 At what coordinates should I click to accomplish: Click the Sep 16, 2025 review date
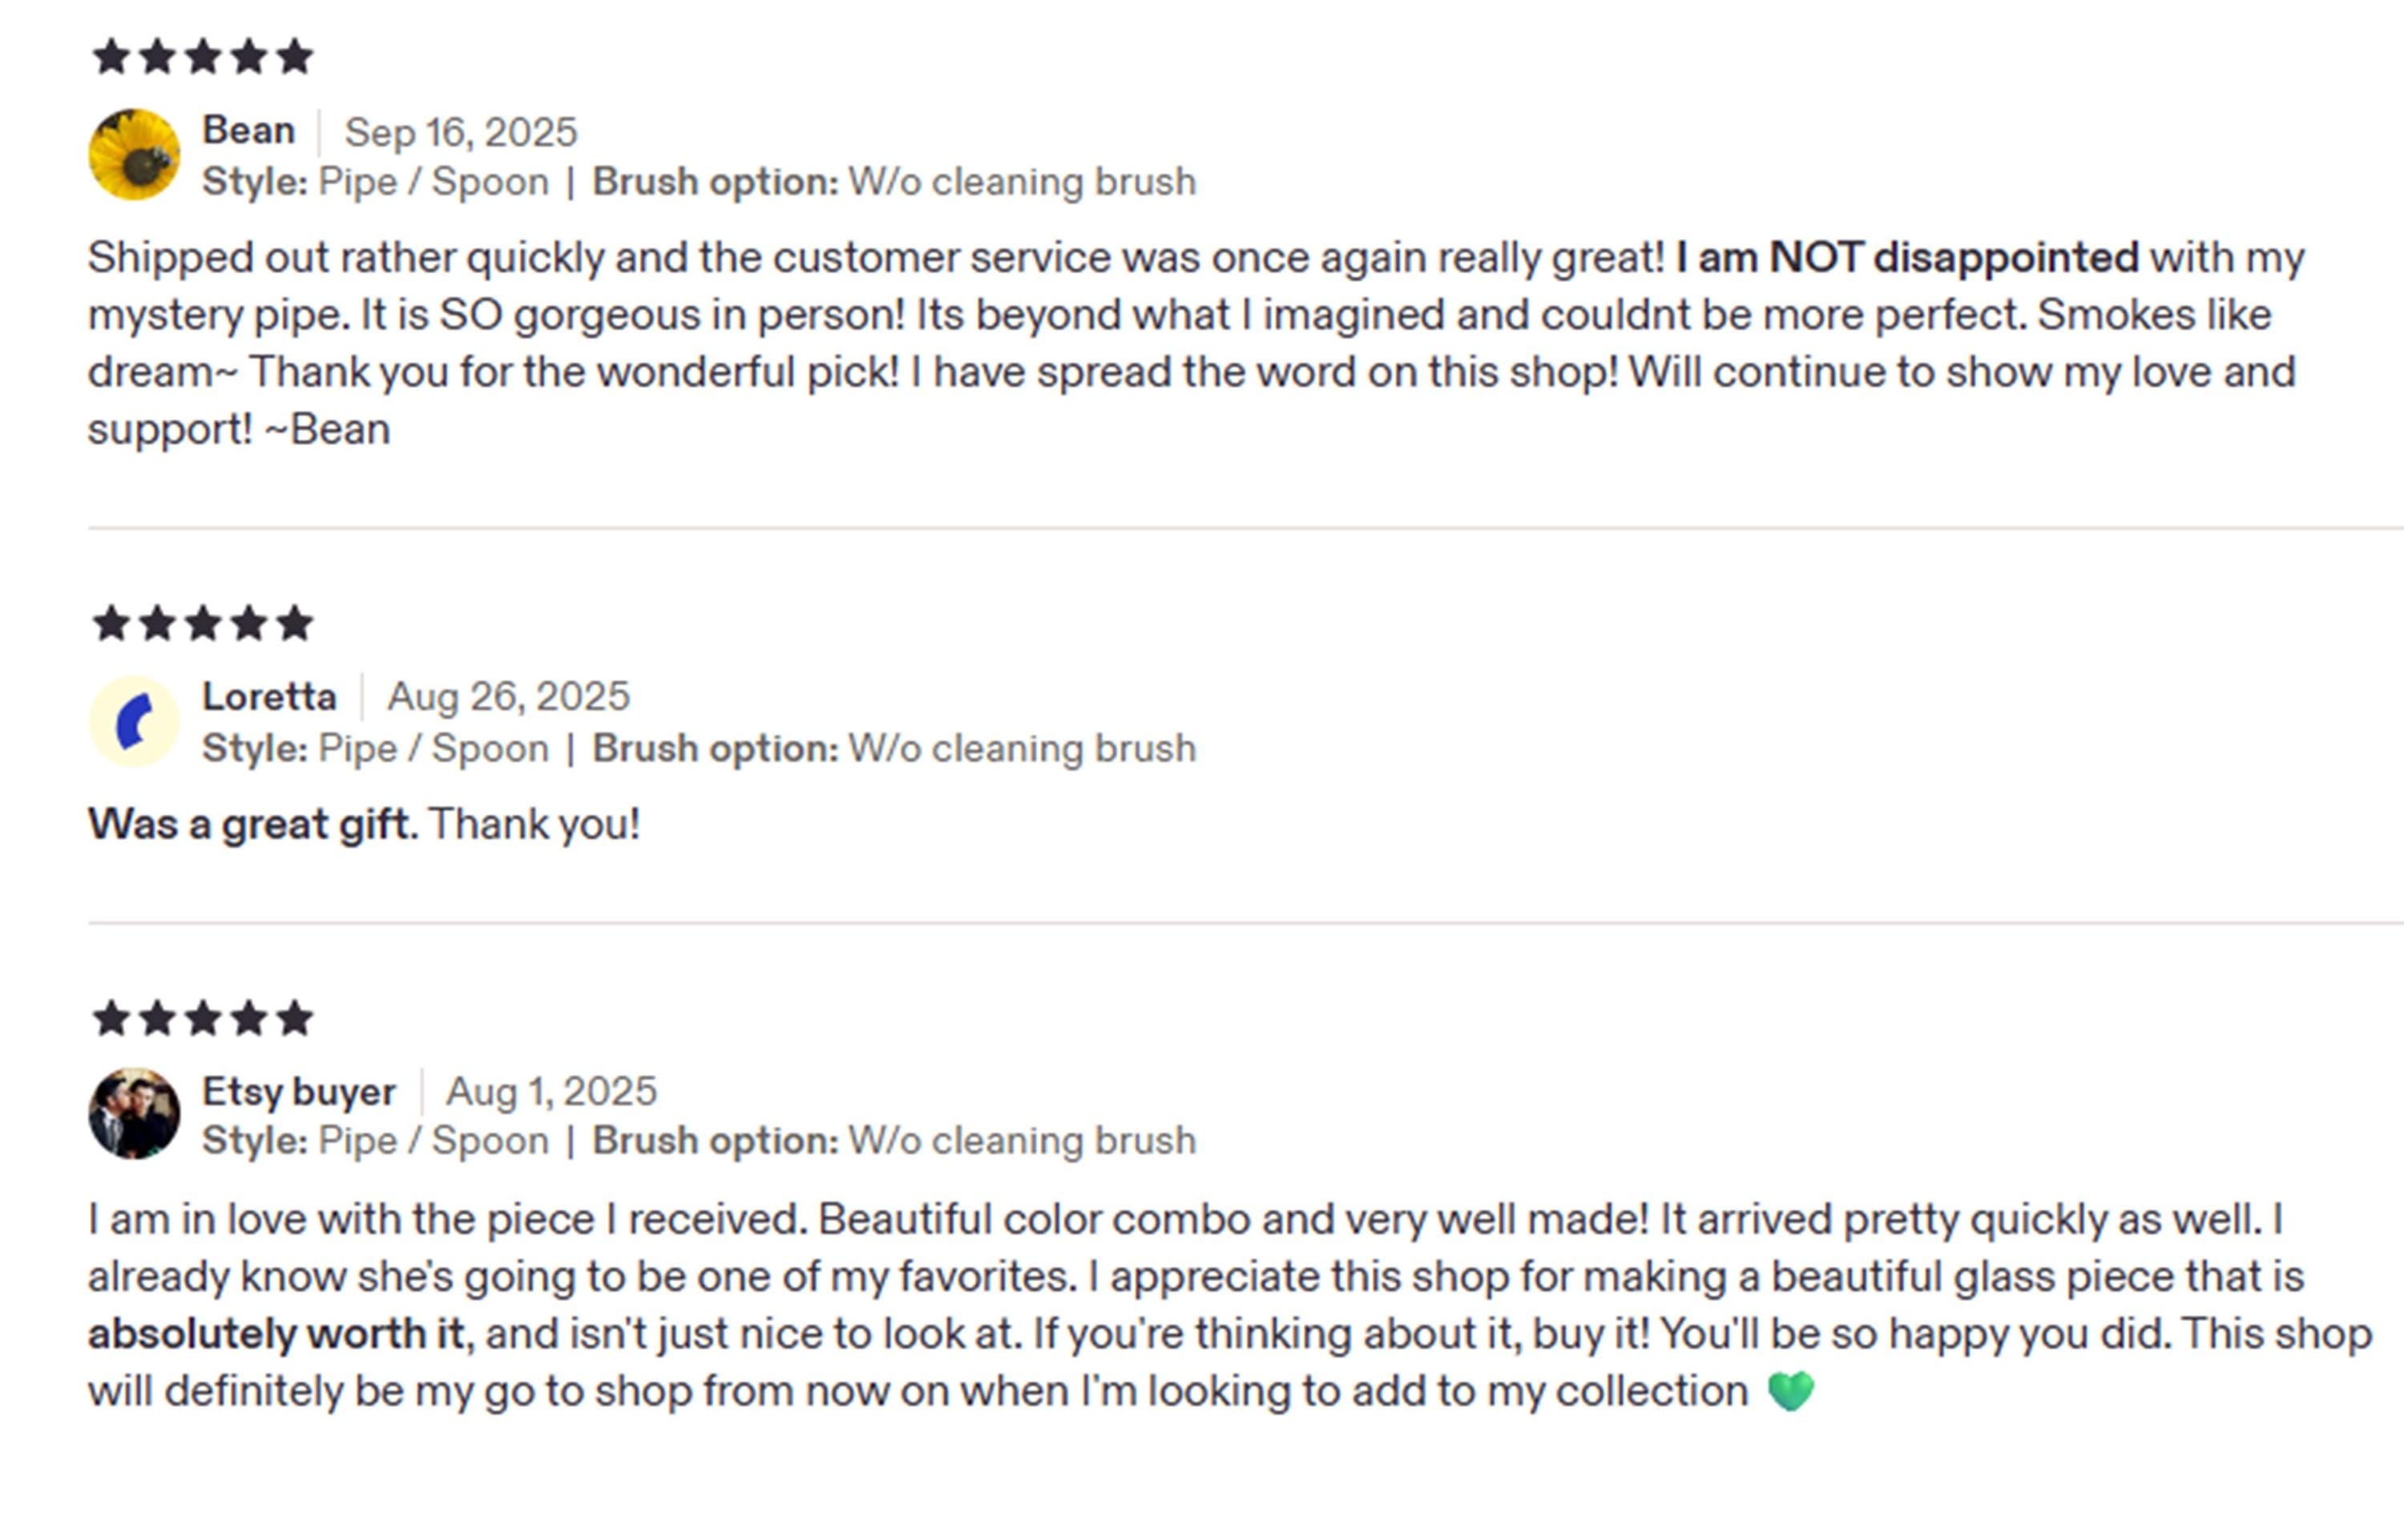[x=461, y=132]
